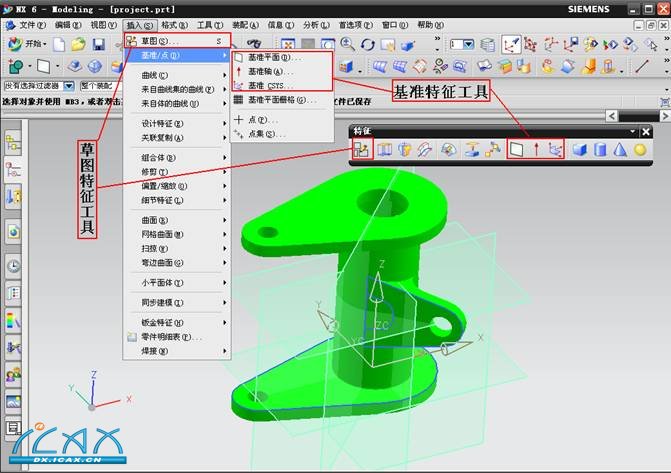Open the Part Navigator sidebar tab

(14, 170)
